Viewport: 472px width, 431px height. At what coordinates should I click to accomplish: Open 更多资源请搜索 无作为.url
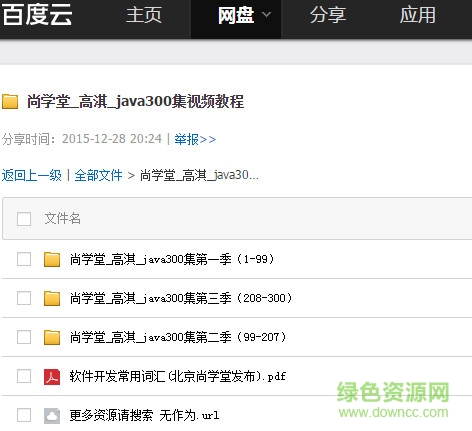tap(144, 415)
